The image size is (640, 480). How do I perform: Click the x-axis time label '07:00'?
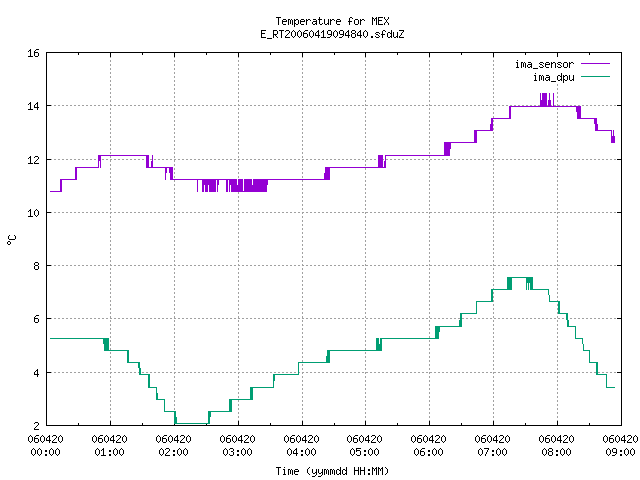(x=493, y=452)
